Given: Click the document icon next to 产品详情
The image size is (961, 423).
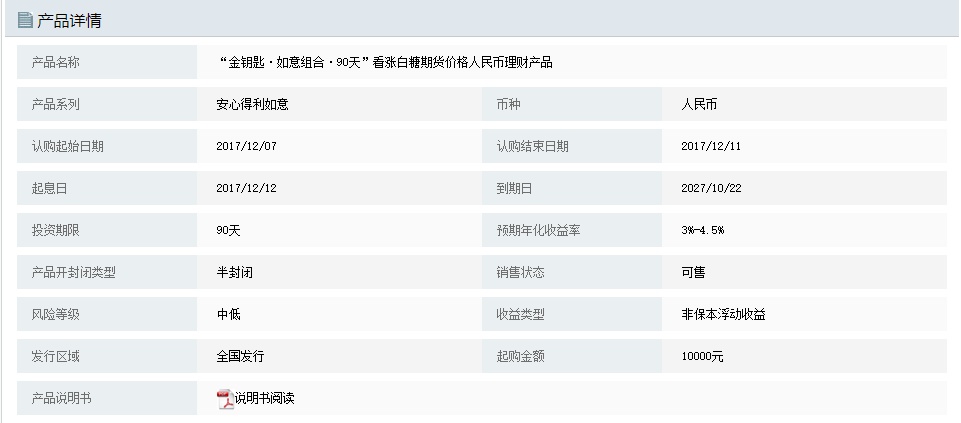Looking at the screenshot, I should pyautogui.click(x=25, y=20).
